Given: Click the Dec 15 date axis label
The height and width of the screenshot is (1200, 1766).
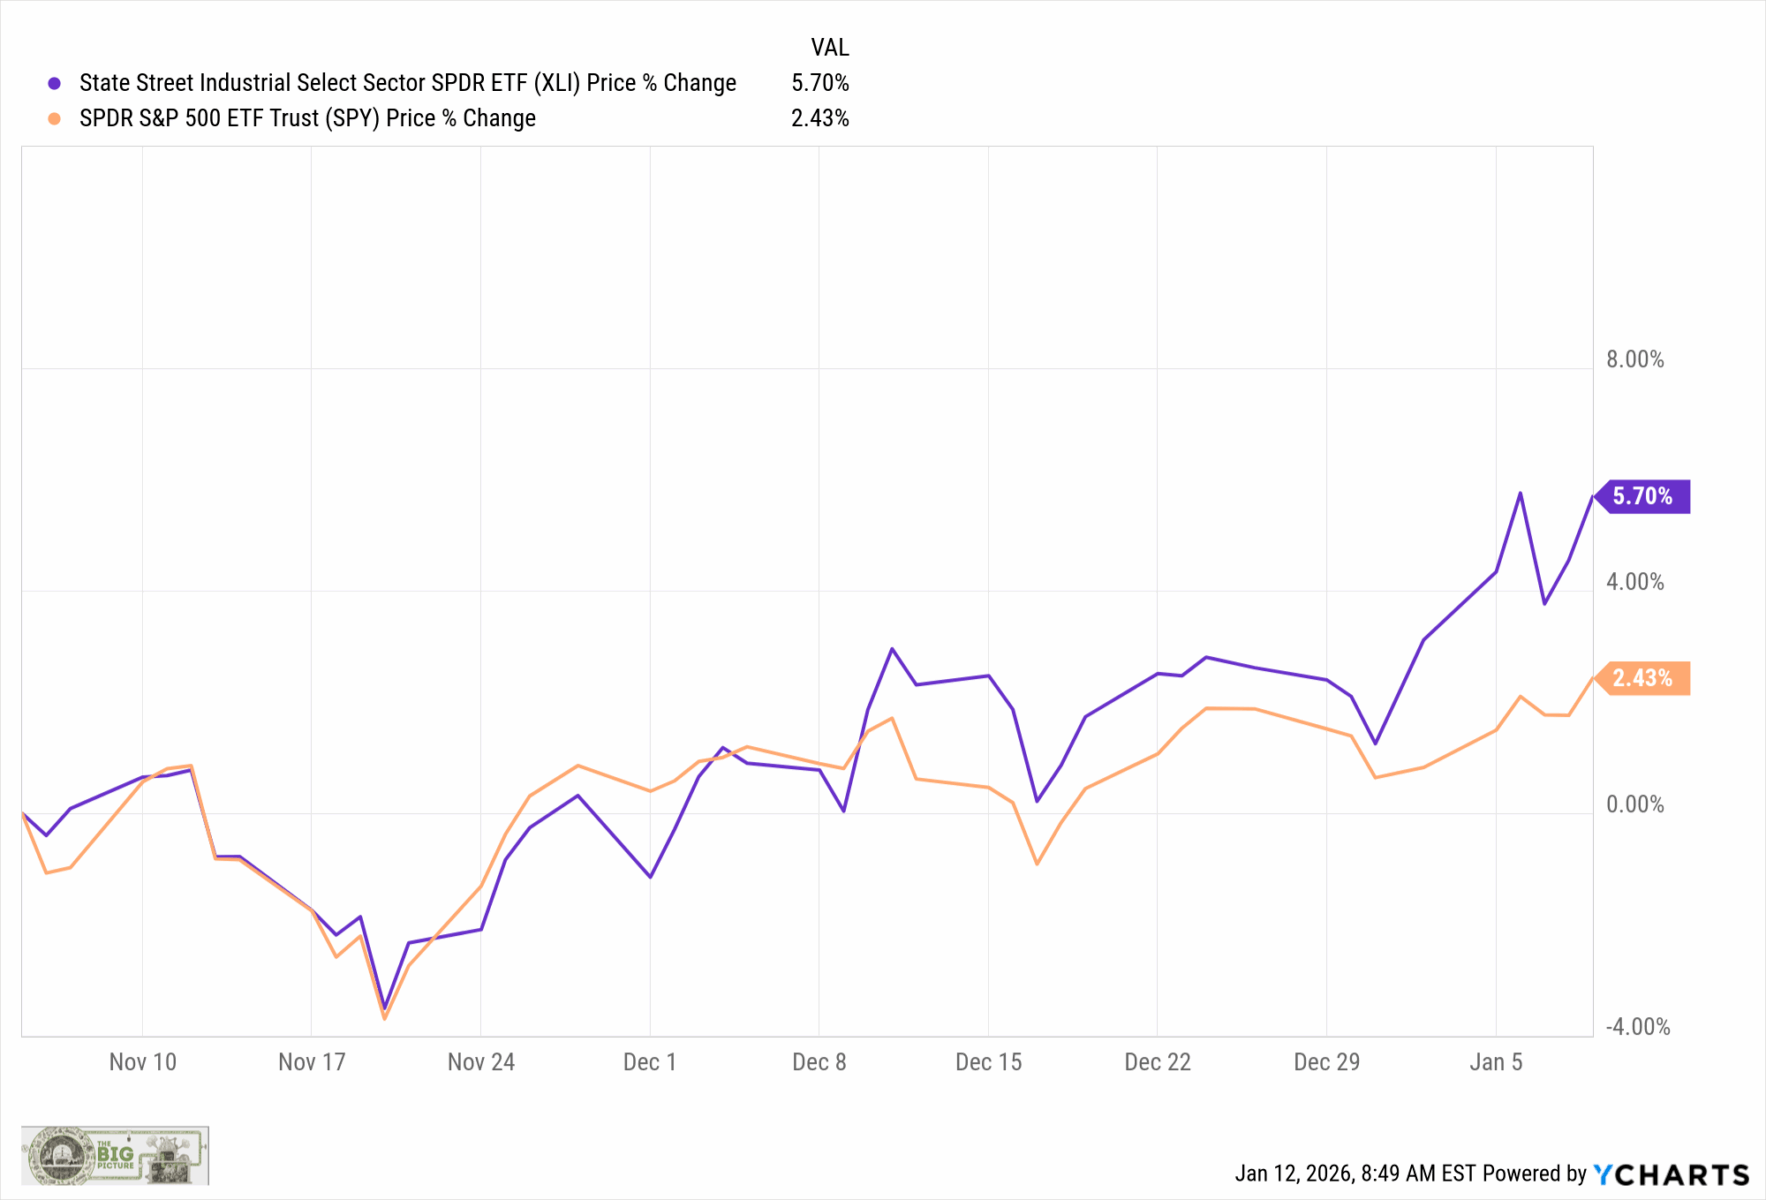Looking at the screenshot, I should (x=988, y=1062).
